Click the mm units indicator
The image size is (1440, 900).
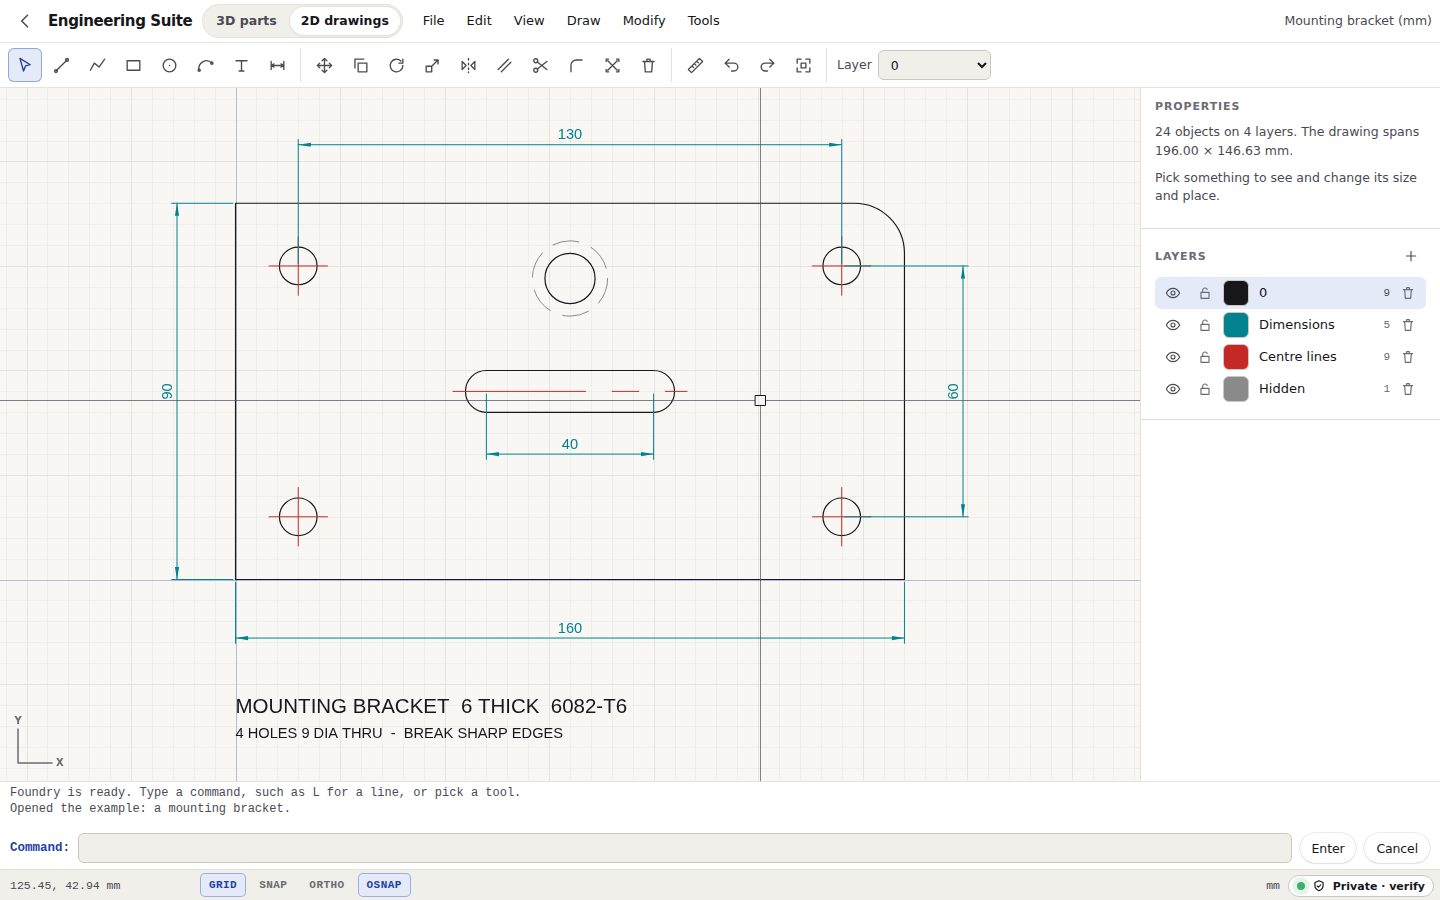pos(1272,886)
